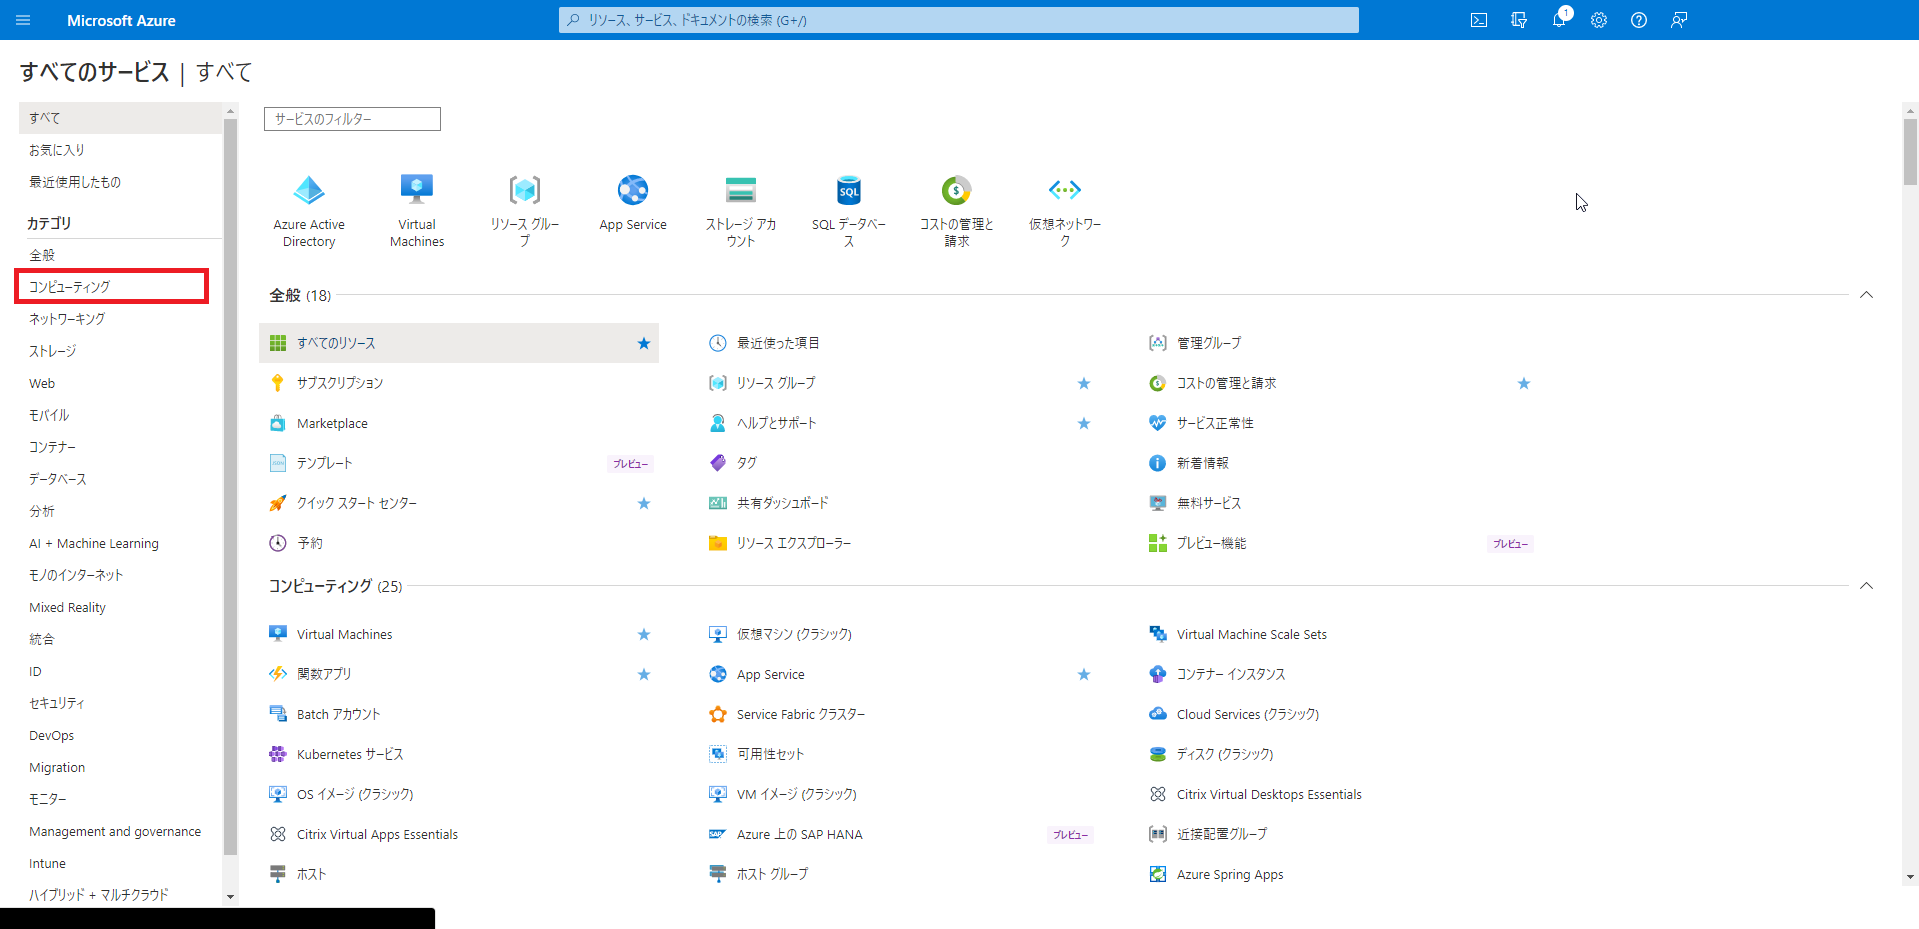Open the feedback icon in header
This screenshot has height=929, width=1919.
pos(1679,20)
